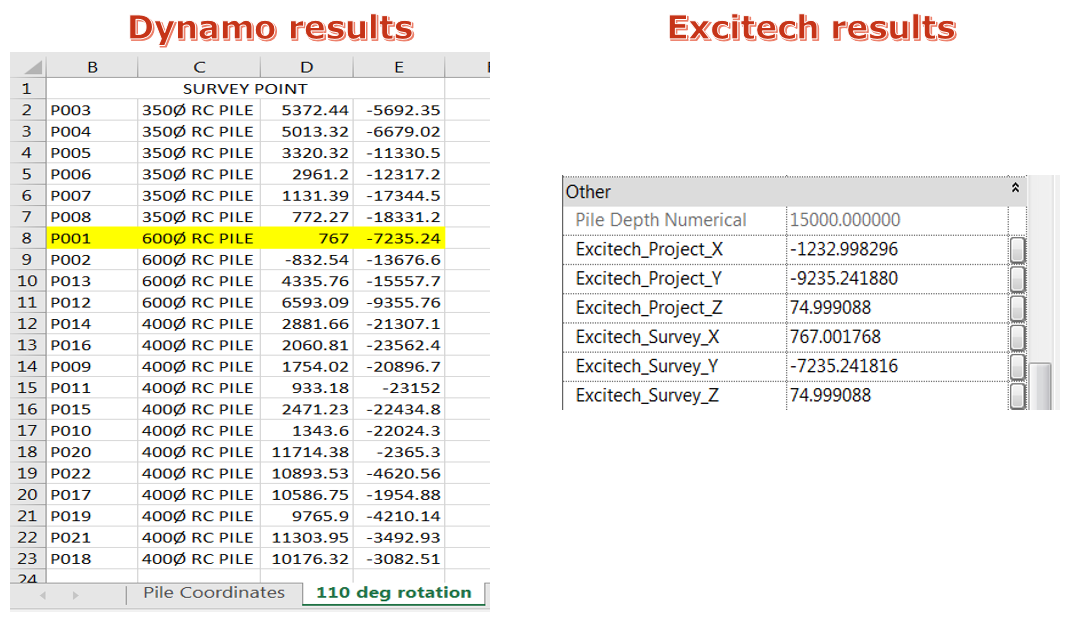
Task: Click the small button beside Excitech_Survey_X value
Action: point(1017,338)
